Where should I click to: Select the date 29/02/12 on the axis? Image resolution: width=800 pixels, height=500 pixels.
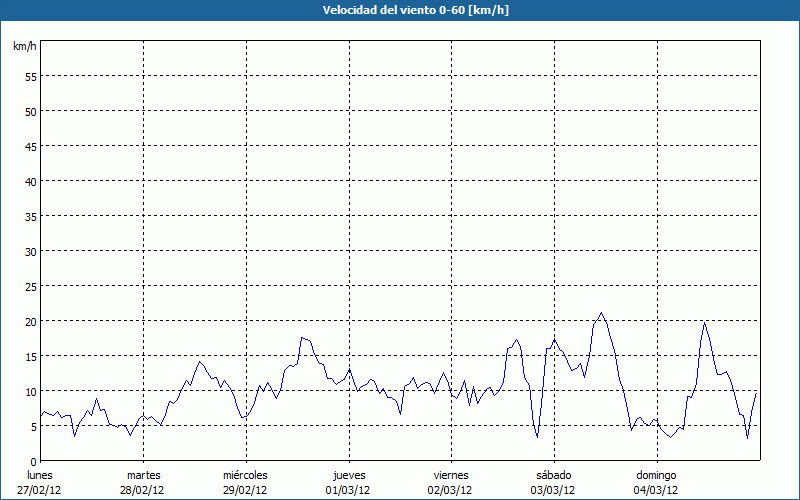tap(245, 490)
